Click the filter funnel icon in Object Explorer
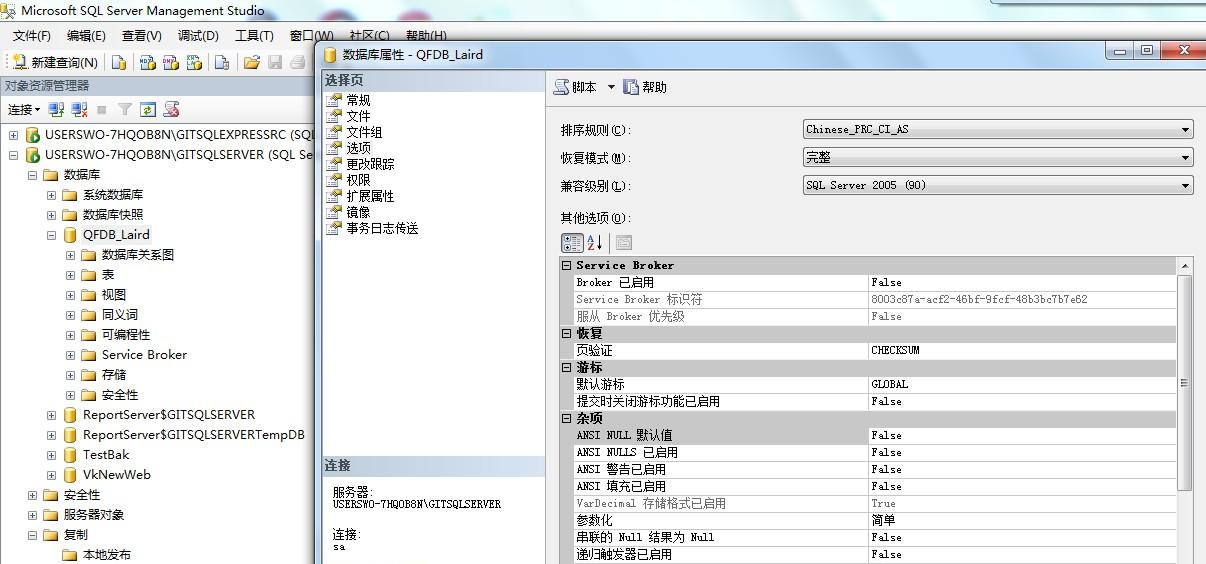Viewport: 1206px width, 564px height. pos(125,109)
